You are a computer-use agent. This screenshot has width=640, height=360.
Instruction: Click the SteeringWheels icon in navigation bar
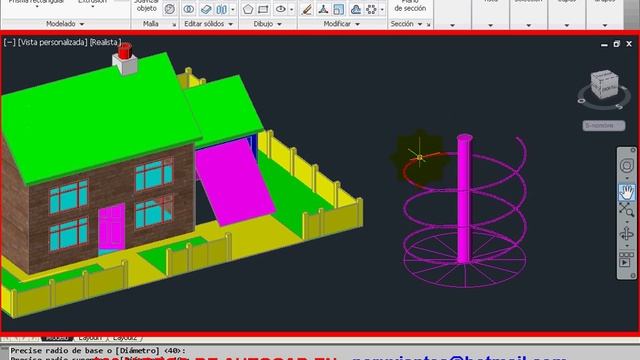(627, 166)
